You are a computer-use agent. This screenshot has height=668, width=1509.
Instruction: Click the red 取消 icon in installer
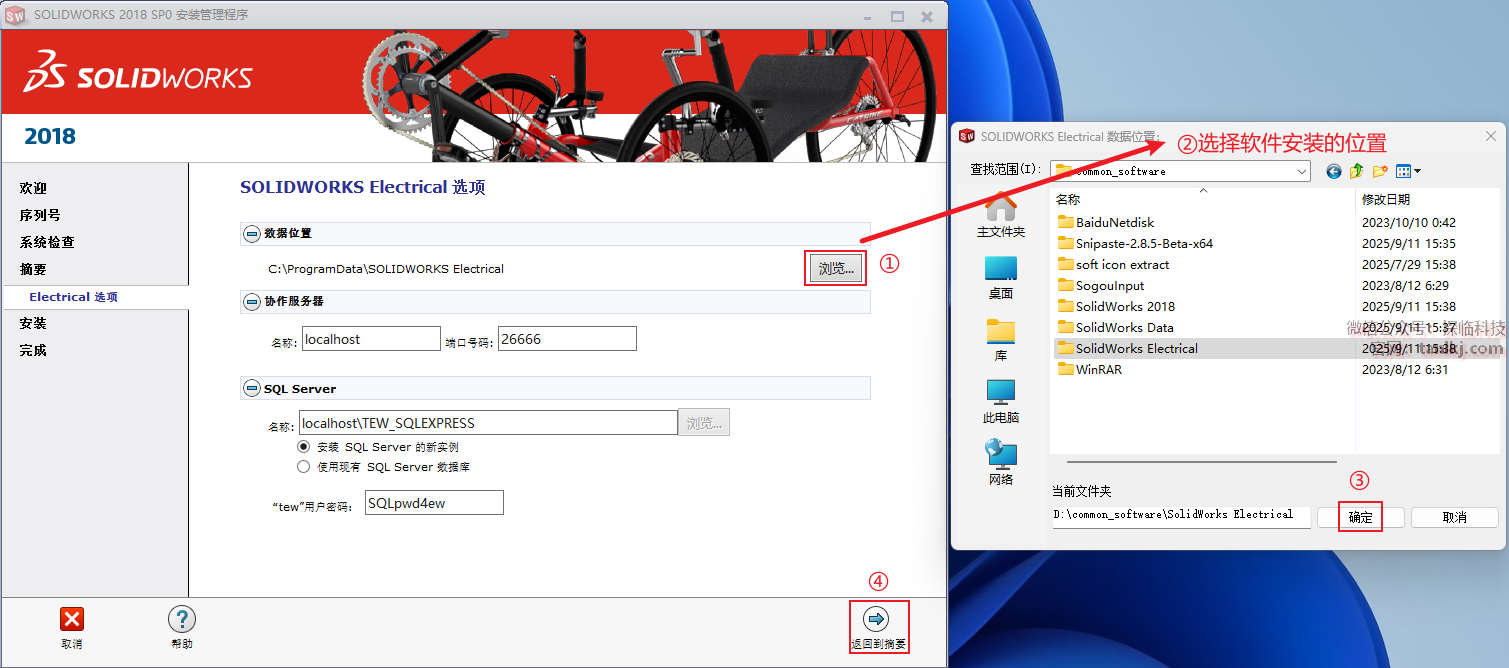point(72,619)
